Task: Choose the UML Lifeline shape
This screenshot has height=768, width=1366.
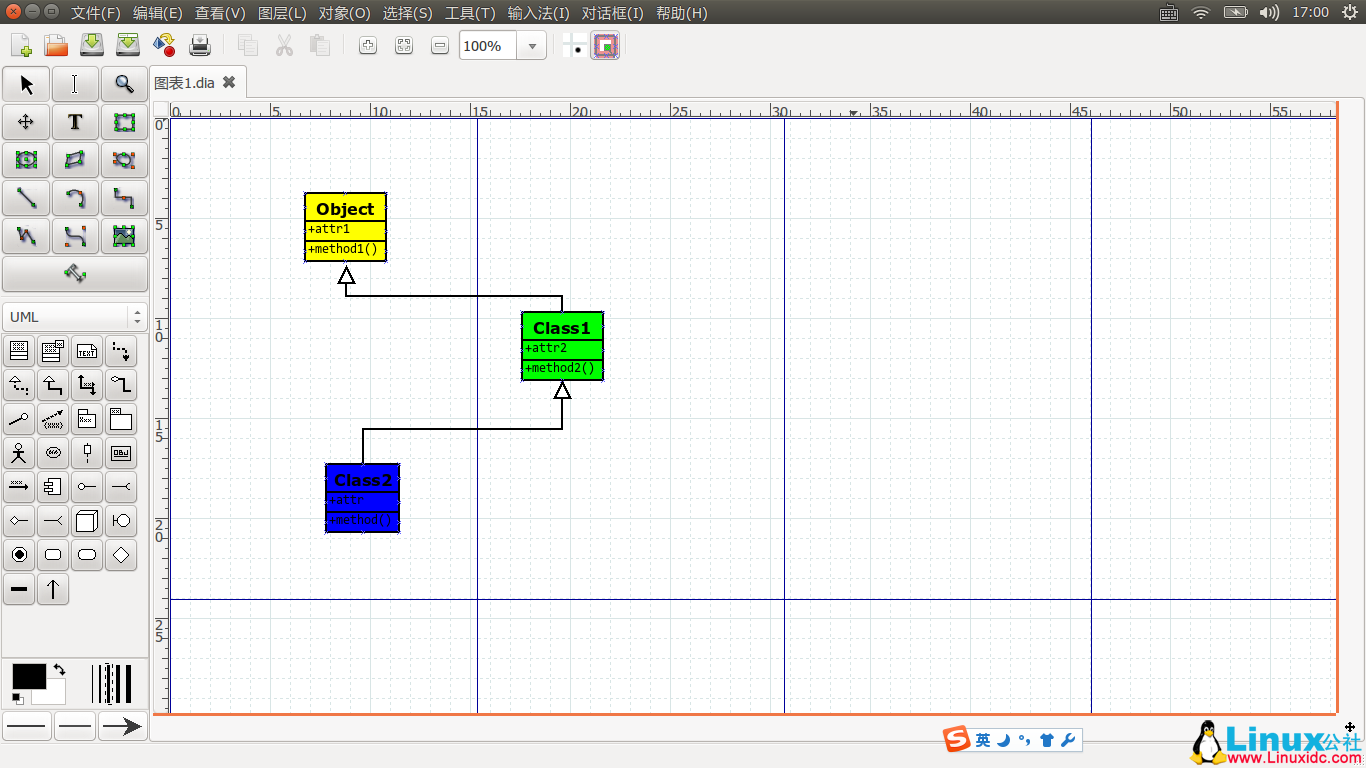Action: (x=87, y=453)
